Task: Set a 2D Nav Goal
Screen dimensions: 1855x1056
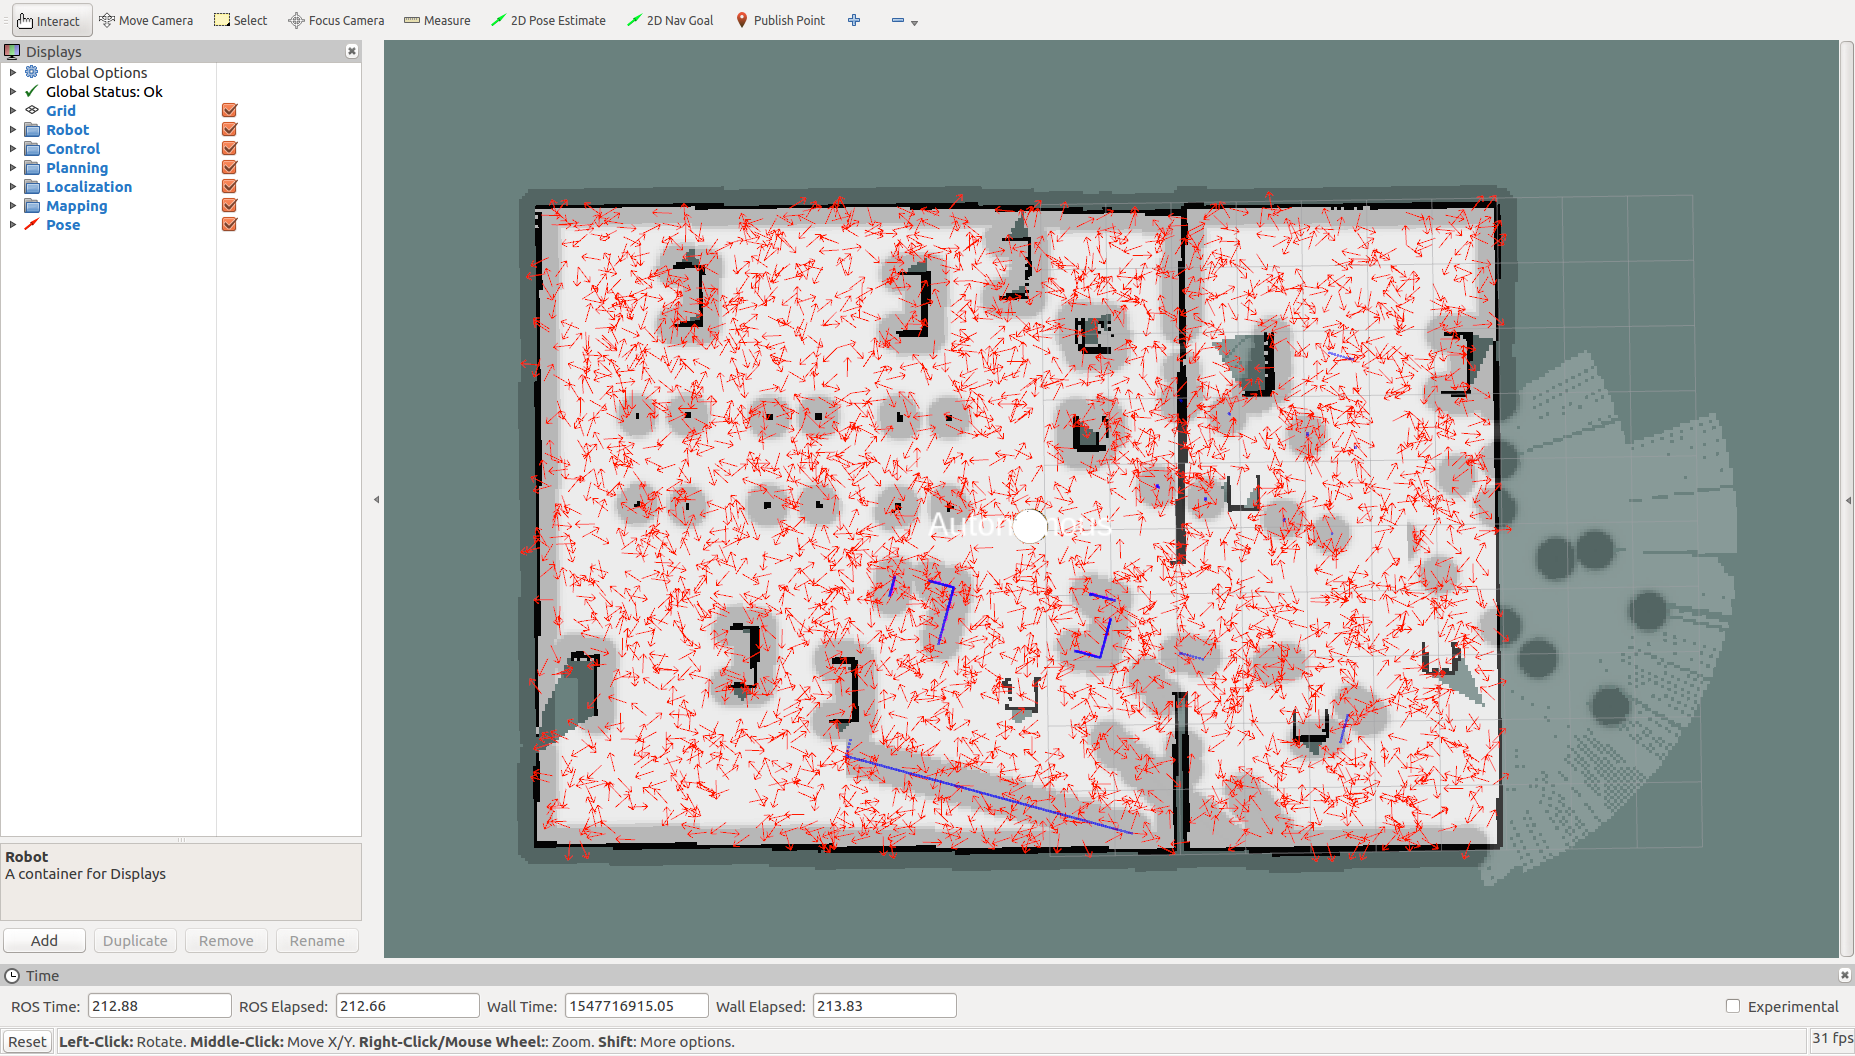Action: [x=670, y=20]
